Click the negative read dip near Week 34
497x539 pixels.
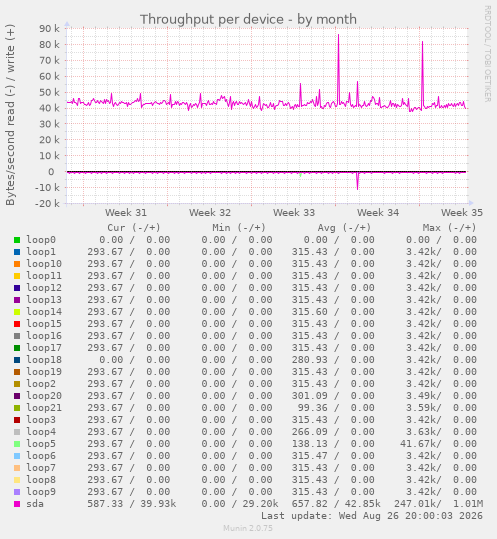click(x=357, y=180)
